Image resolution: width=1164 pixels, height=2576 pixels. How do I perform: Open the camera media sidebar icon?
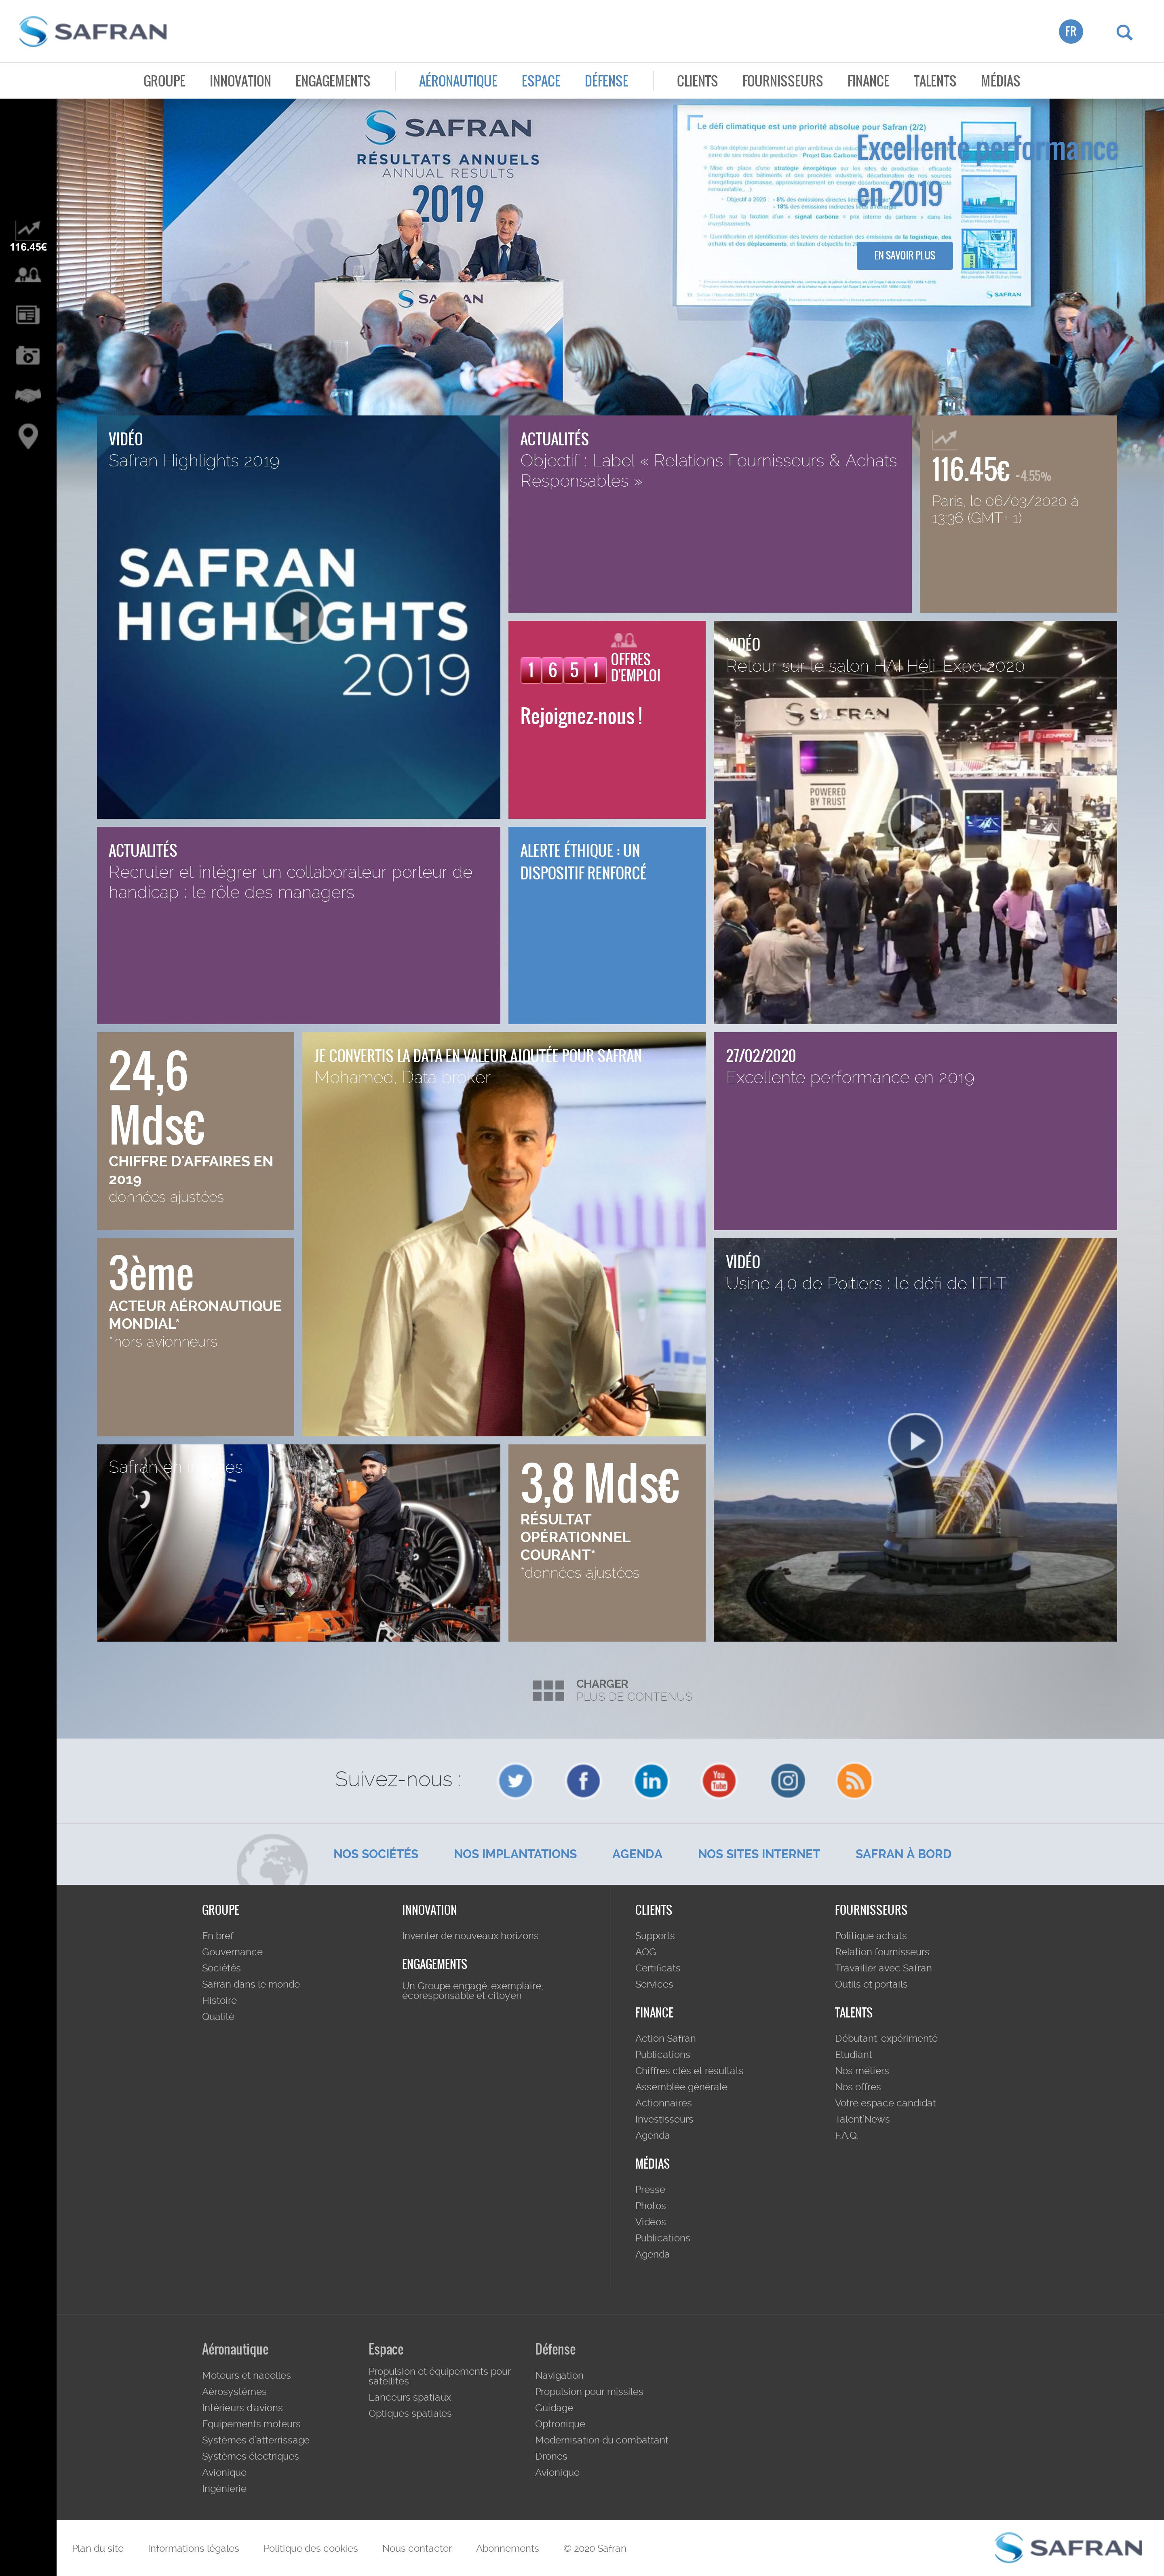(28, 355)
